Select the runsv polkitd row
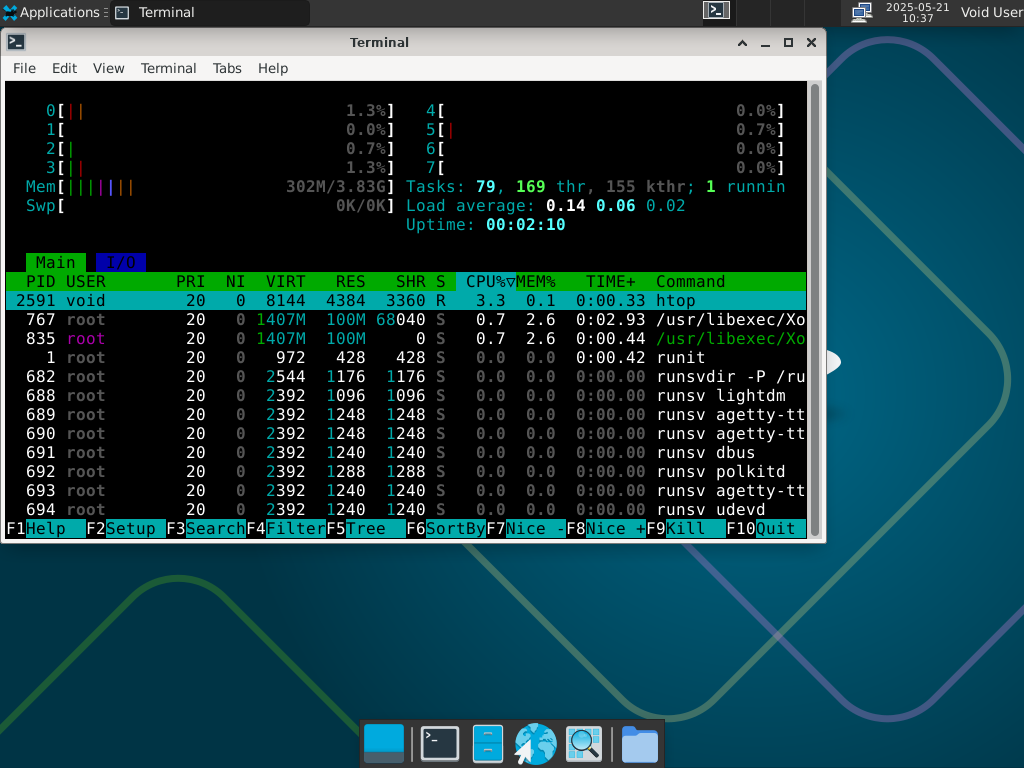Screen dimensions: 1024x768 pyautogui.click(x=406, y=472)
